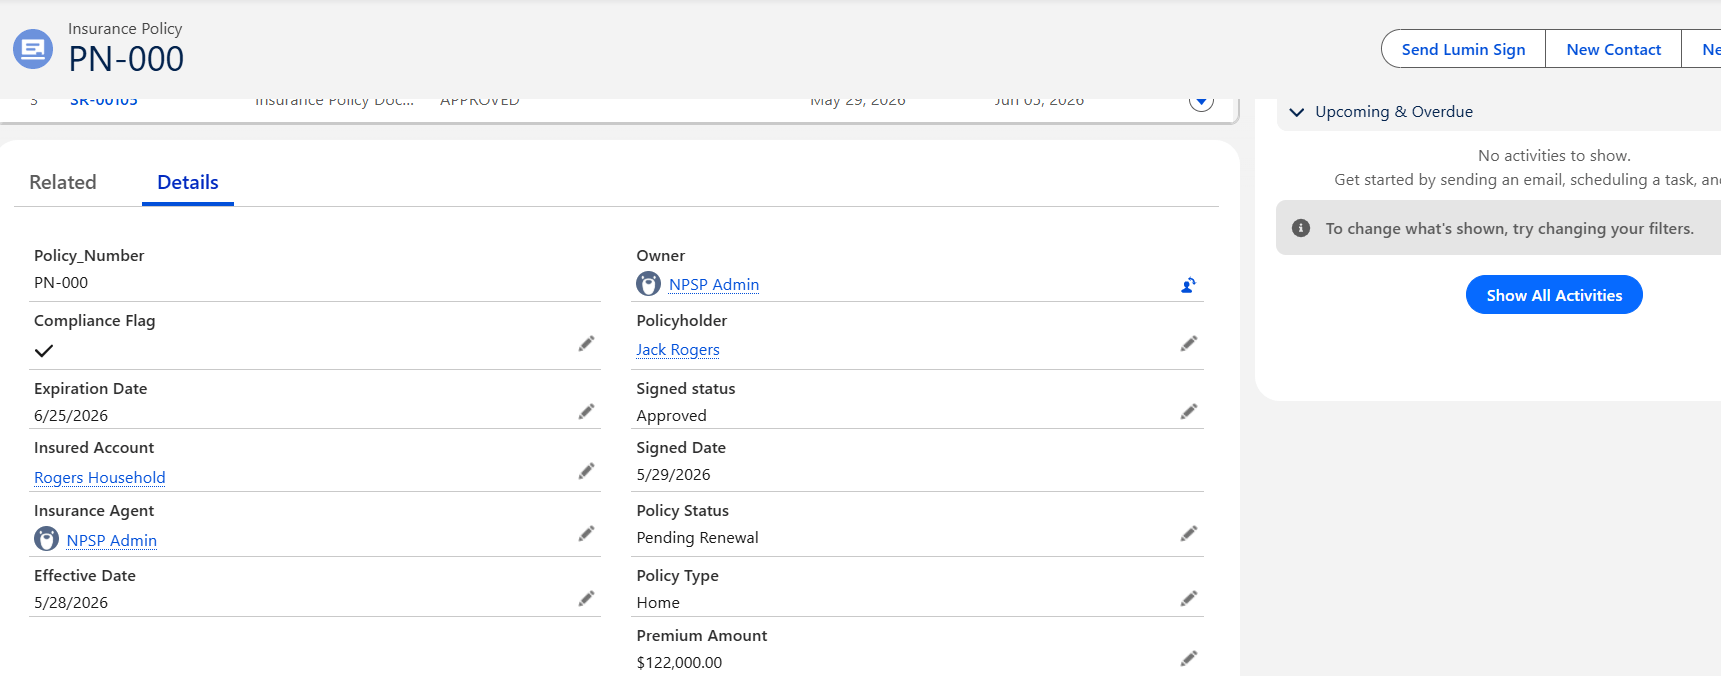
Task: Click the Policy_Number value PN-000
Action: pos(61,283)
